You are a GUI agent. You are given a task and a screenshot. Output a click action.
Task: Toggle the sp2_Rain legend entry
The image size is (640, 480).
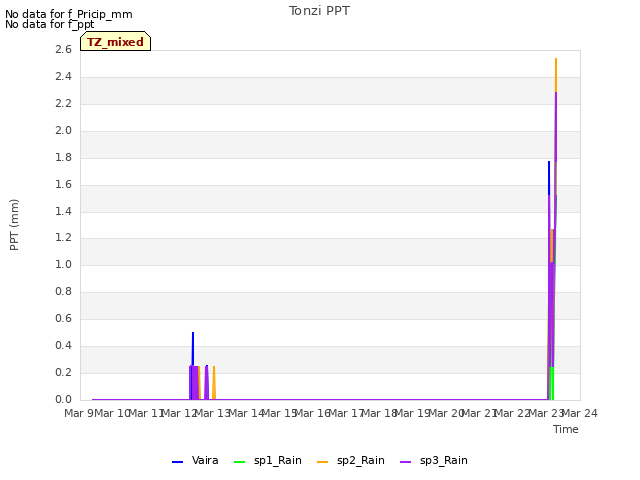[351, 460]
